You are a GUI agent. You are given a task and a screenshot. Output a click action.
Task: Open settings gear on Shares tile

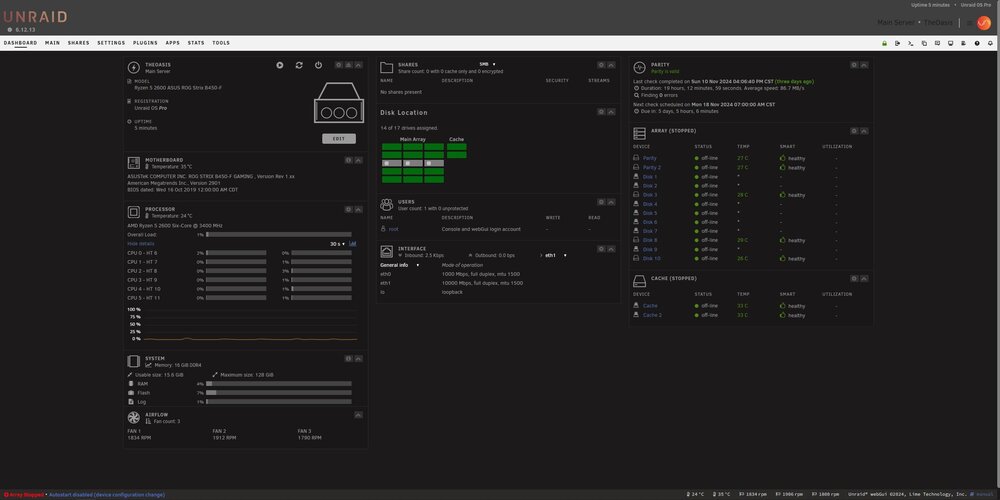[601, 65]
